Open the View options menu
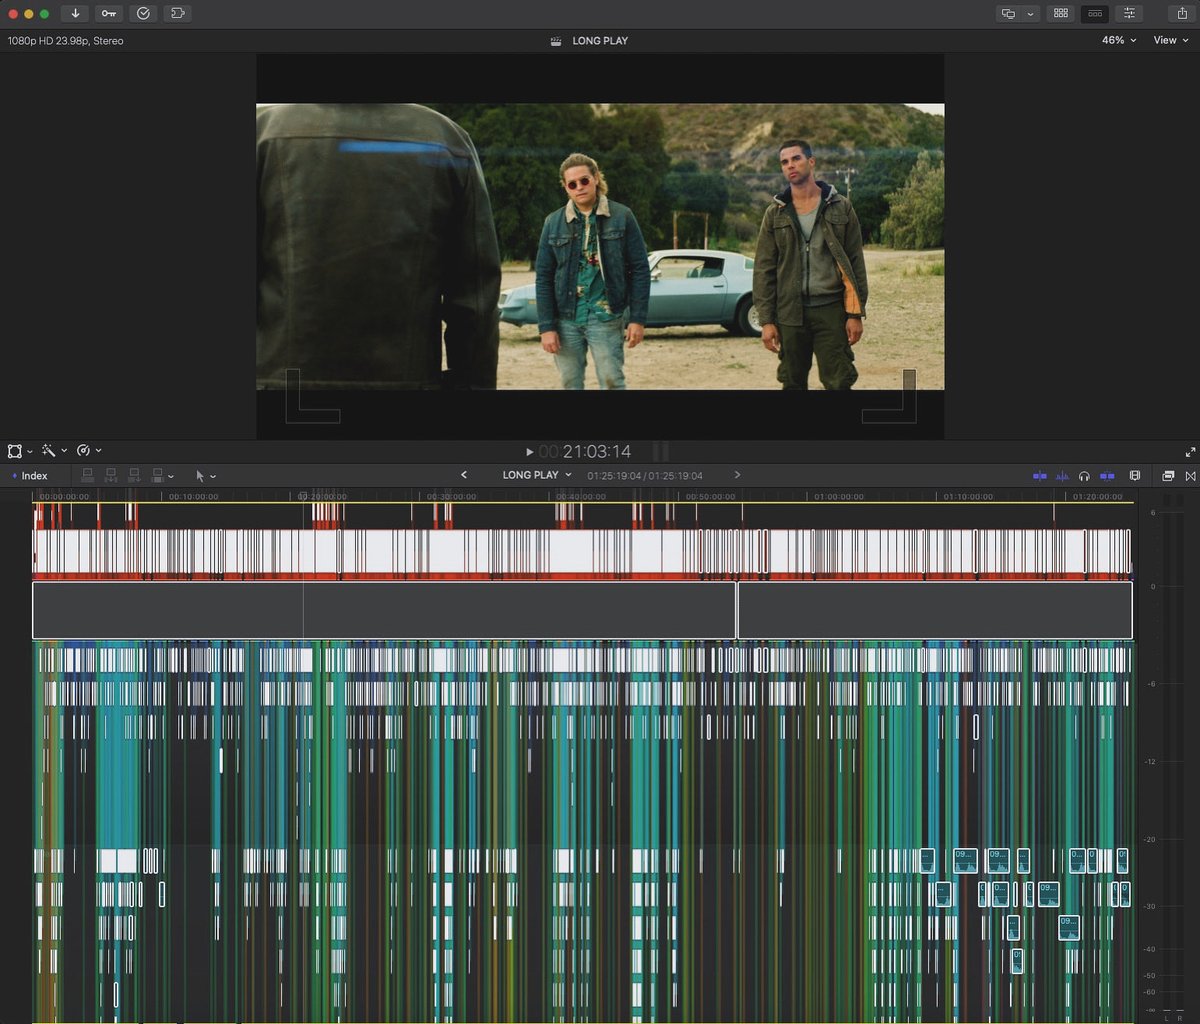 coord(1171,41)
